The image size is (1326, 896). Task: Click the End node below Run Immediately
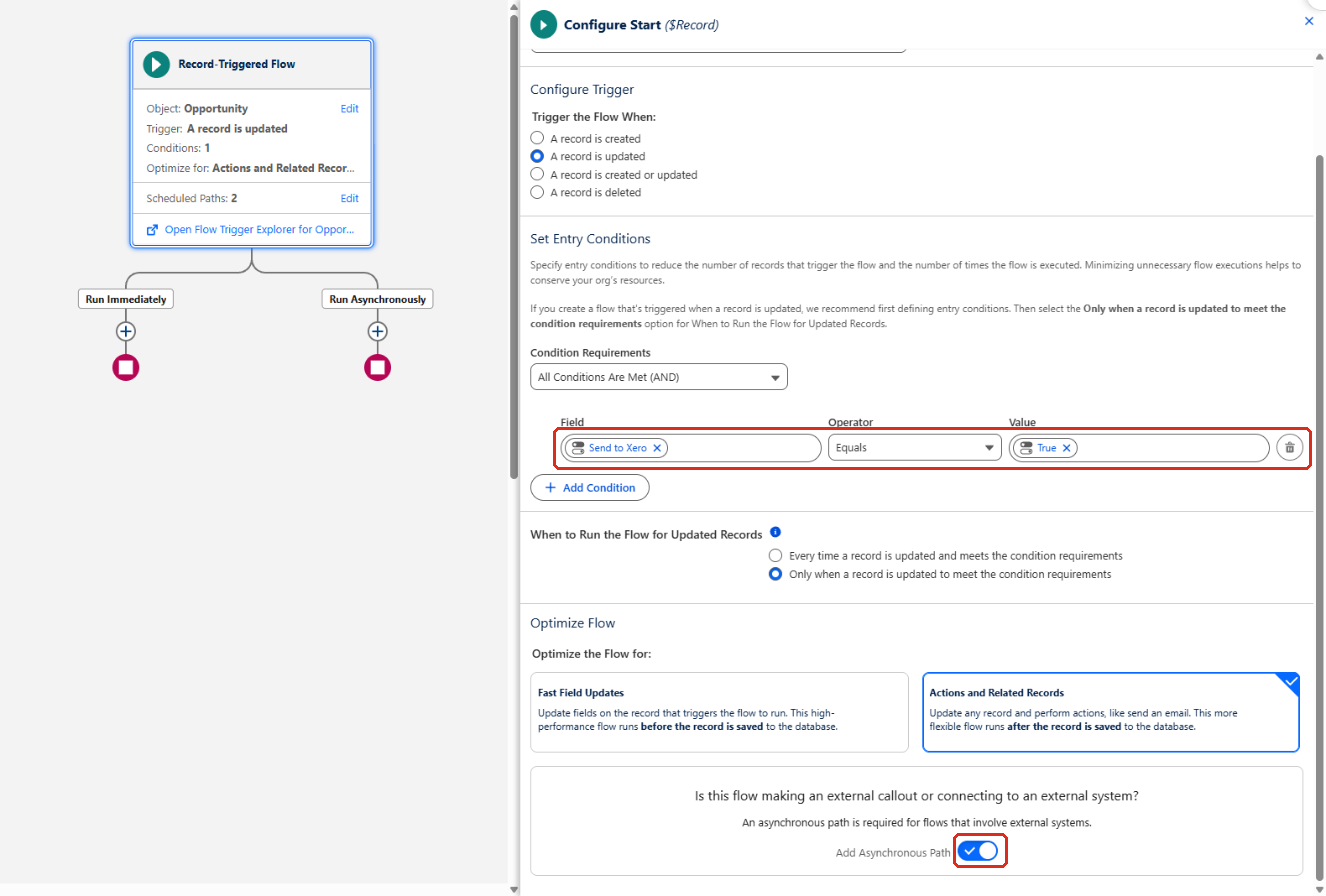126,368
